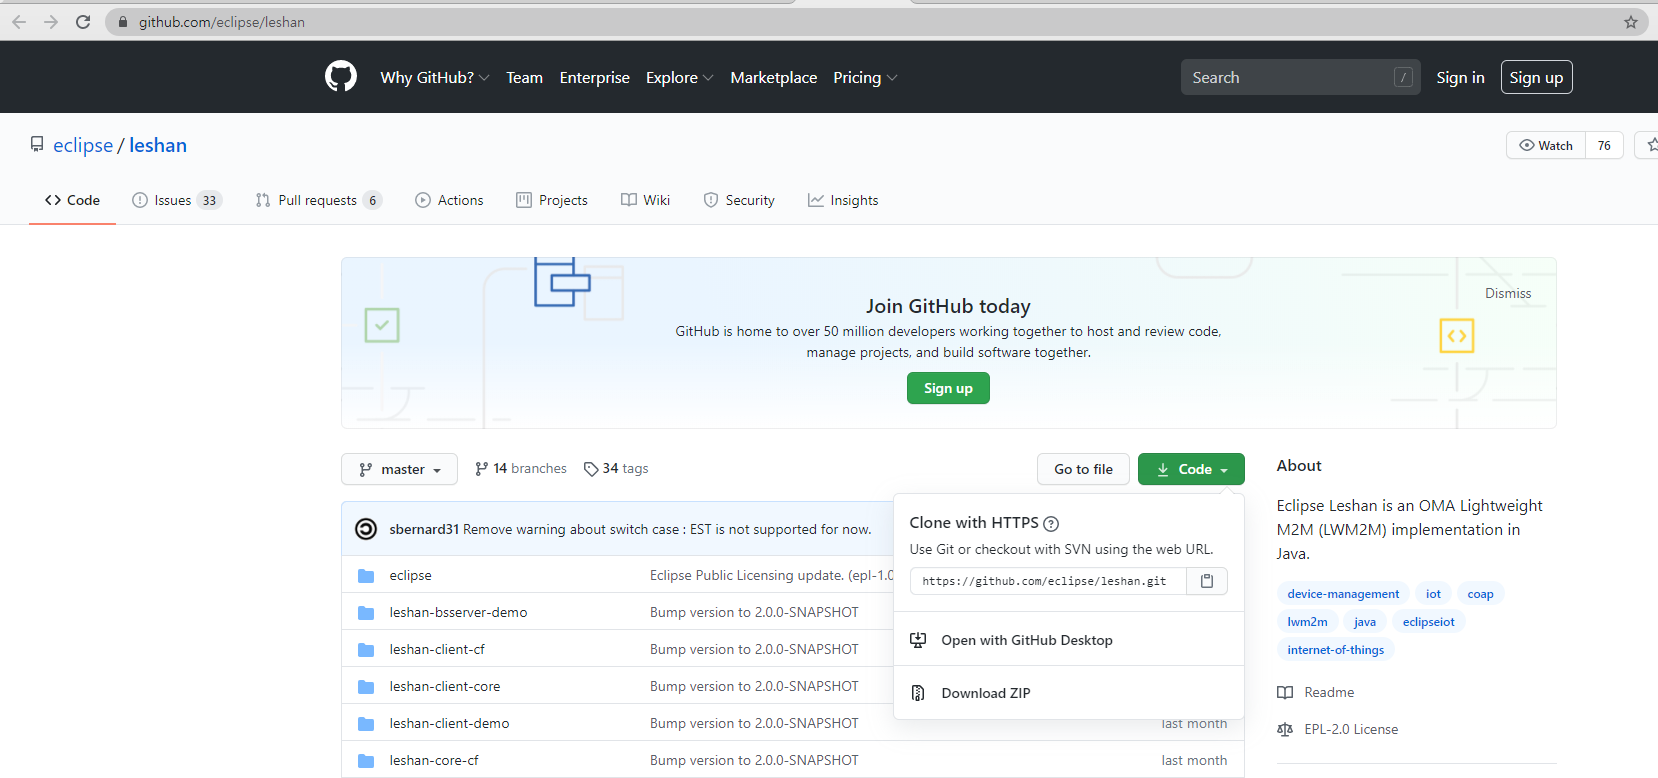This screenshot has height=778, width=1658.
Task: Click the lwm2m topic tag
Action: tap(1307, 622)
